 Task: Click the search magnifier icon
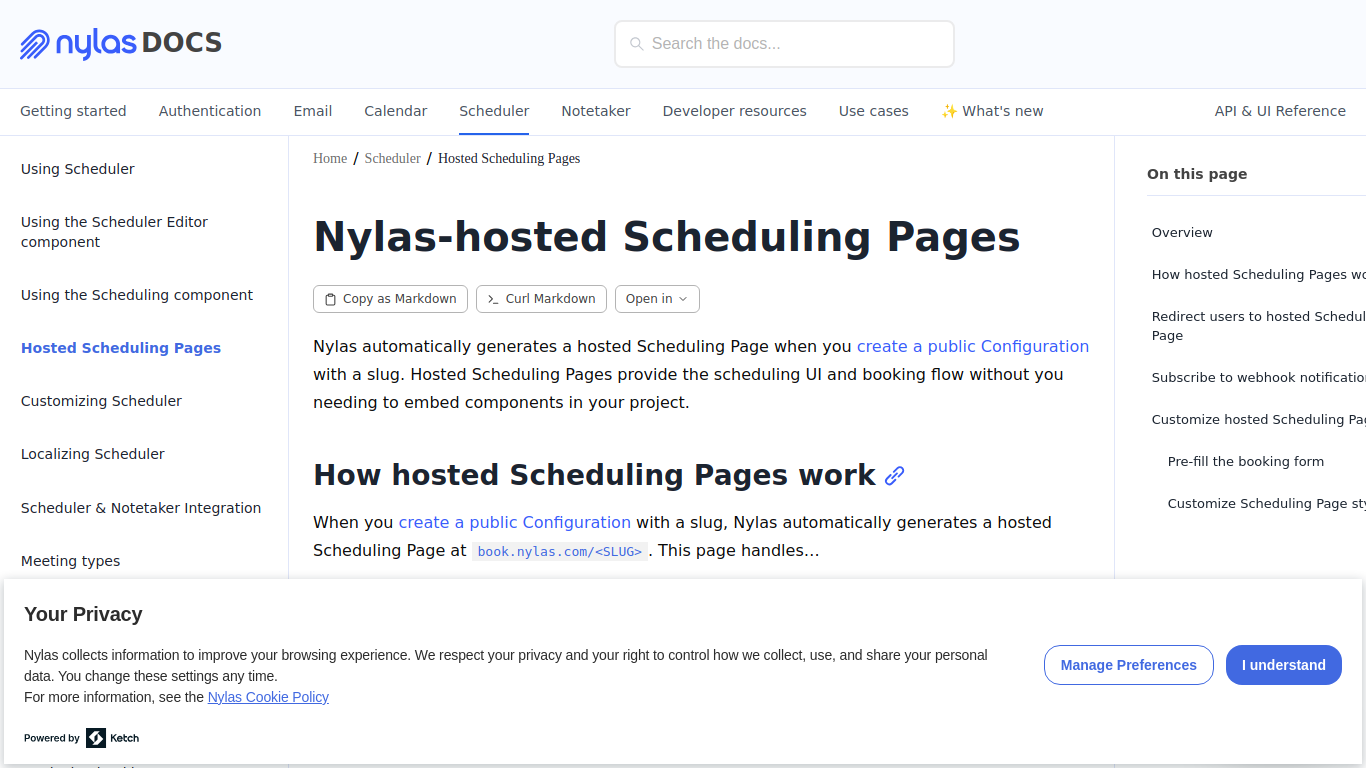pos(636,44)
